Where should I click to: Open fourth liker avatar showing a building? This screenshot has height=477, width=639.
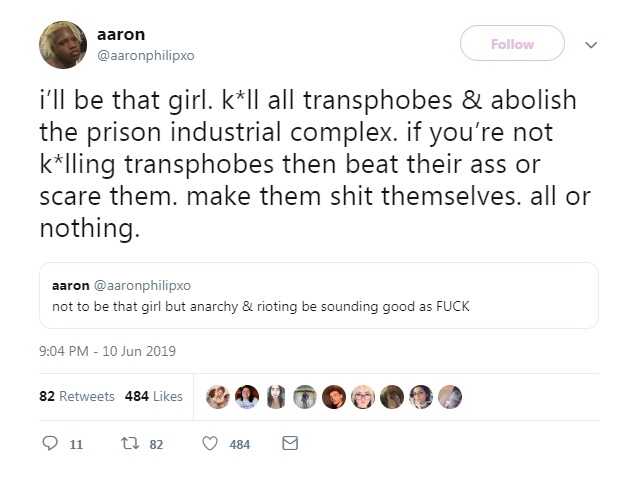pyautogui.click(x=305, y=397)
